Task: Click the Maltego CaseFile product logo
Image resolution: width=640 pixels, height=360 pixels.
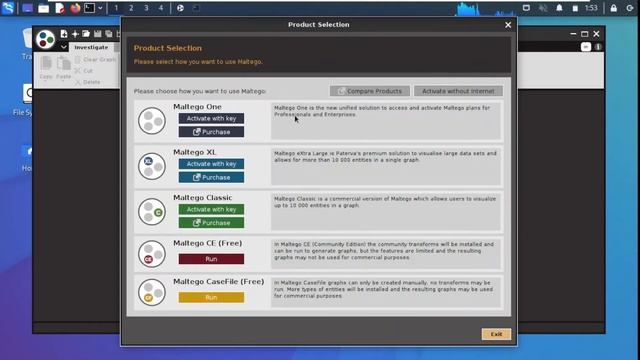Action: point(152,292)
